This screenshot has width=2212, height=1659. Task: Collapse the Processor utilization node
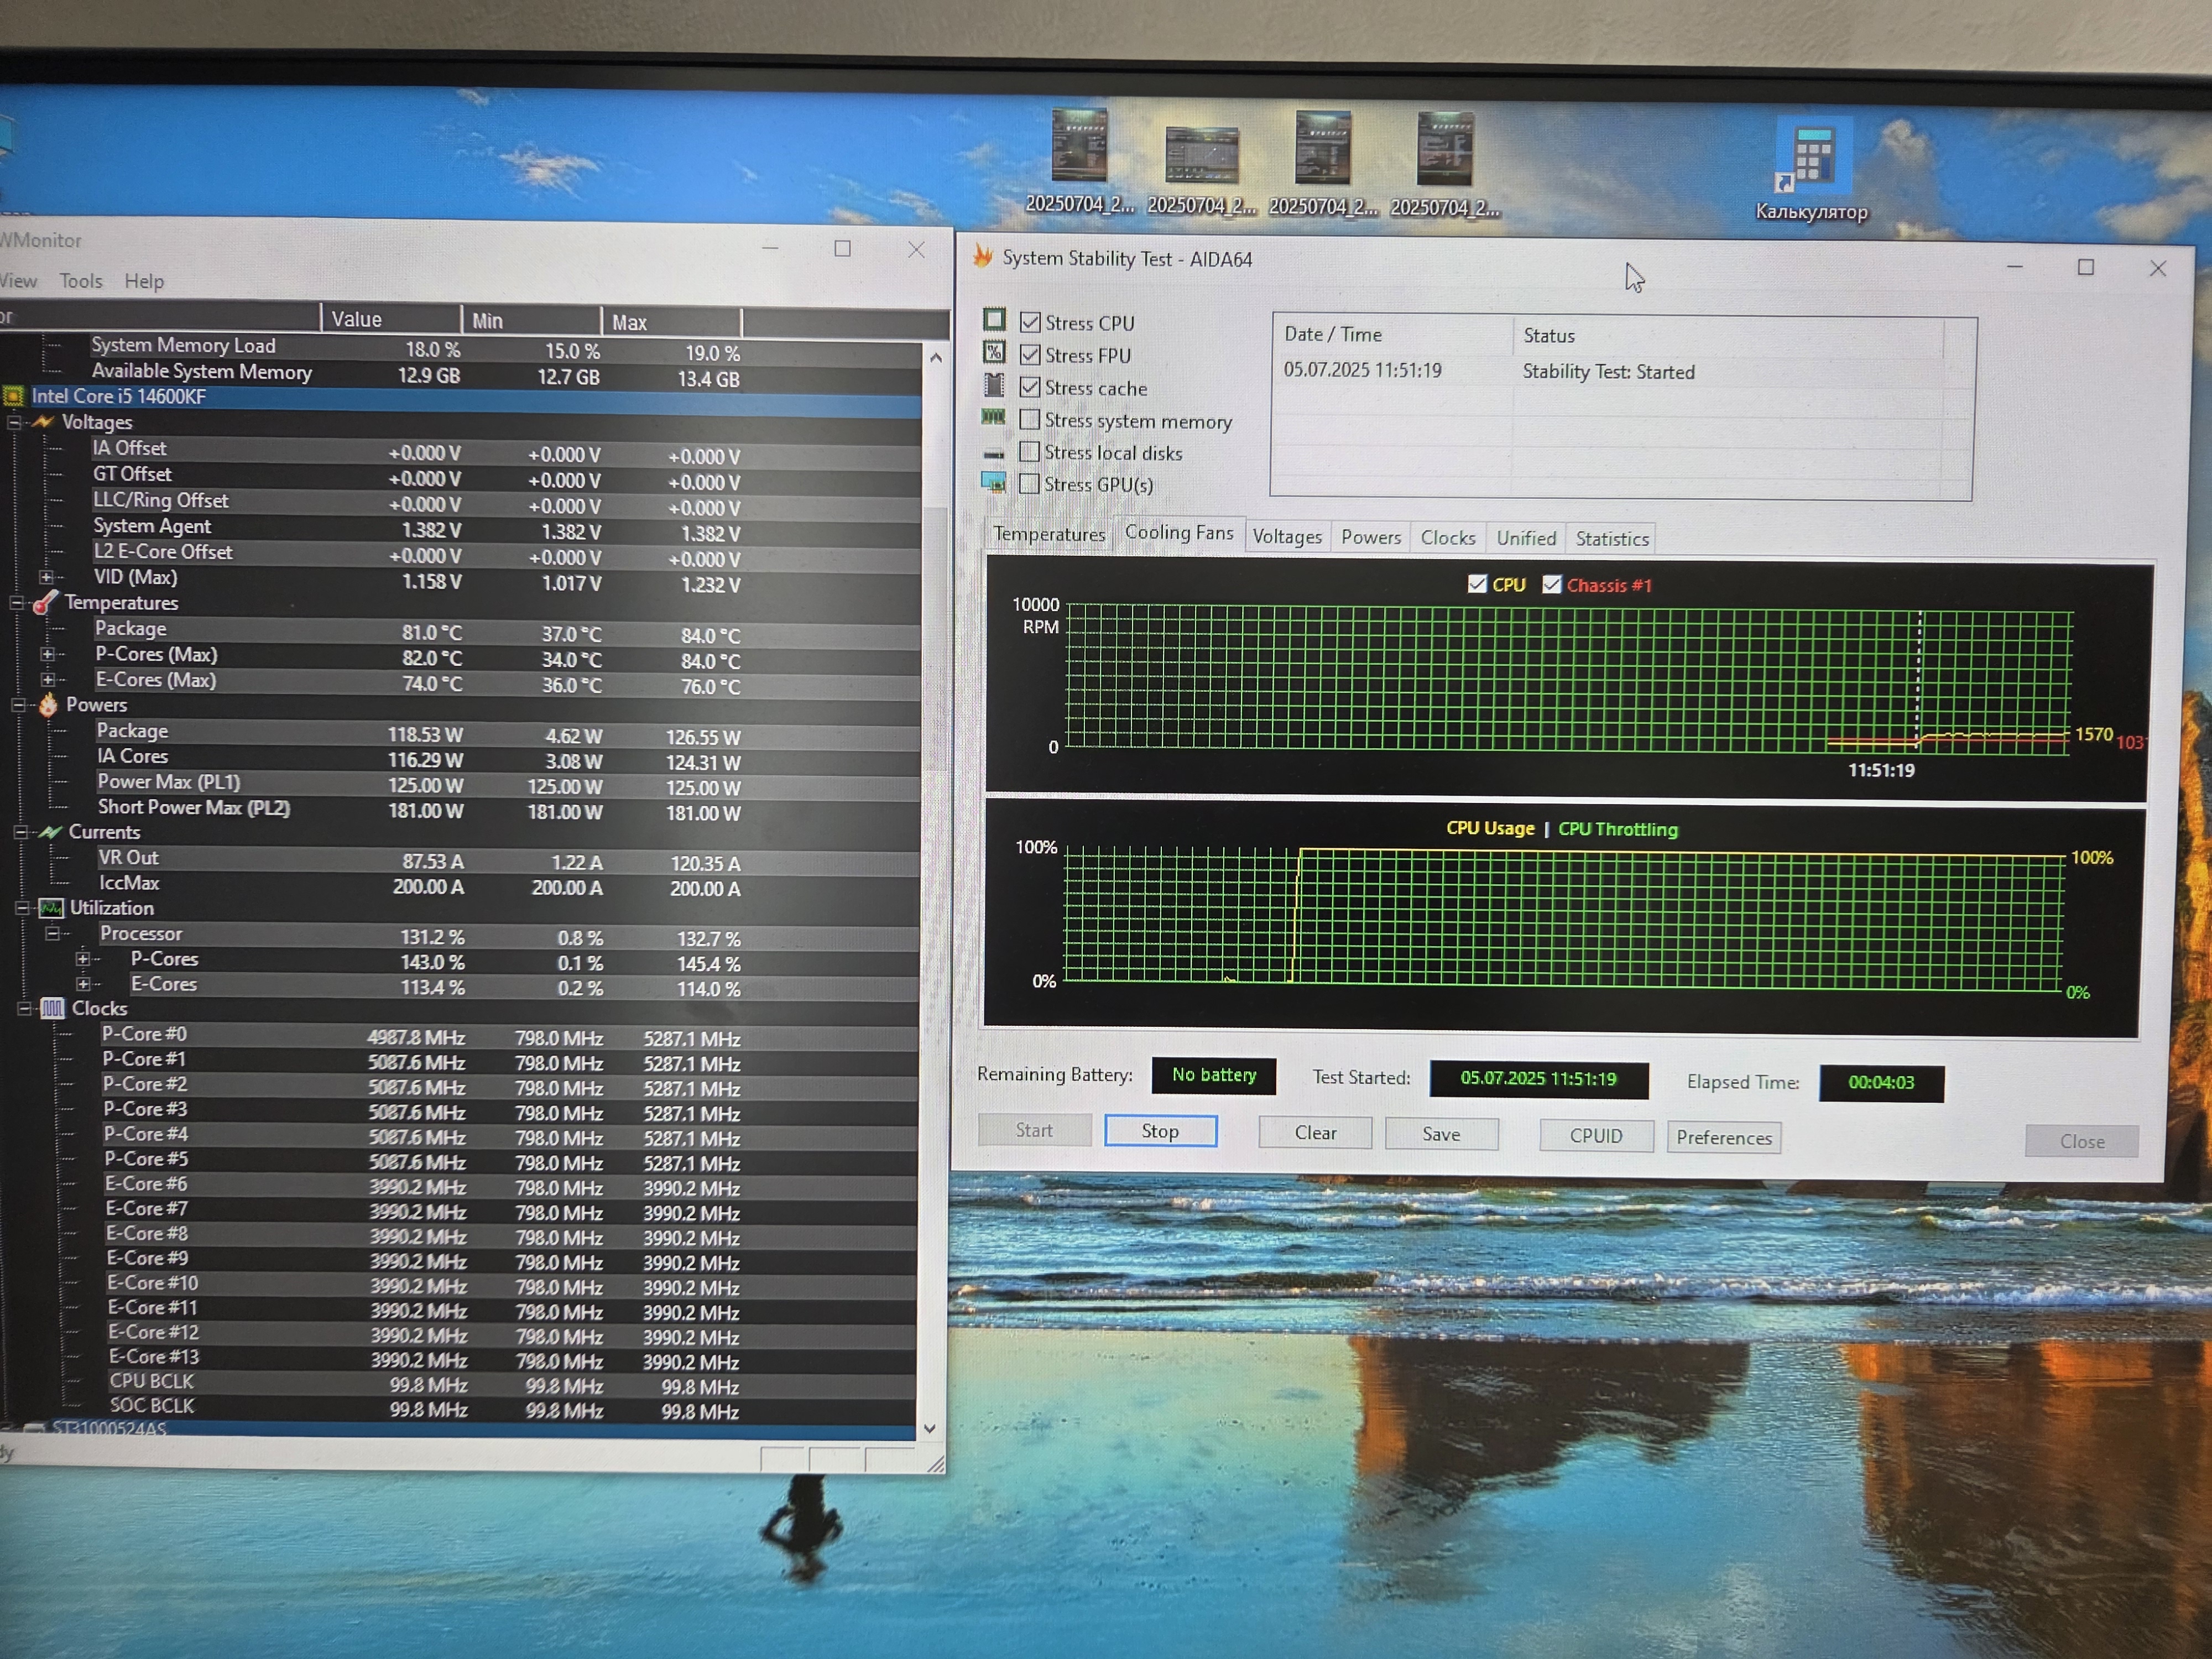tap(52, 934)
